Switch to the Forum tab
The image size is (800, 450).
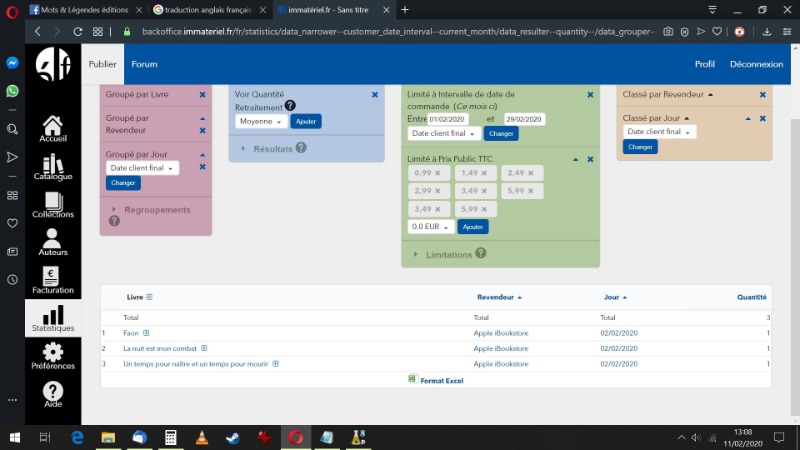[144, 64]
